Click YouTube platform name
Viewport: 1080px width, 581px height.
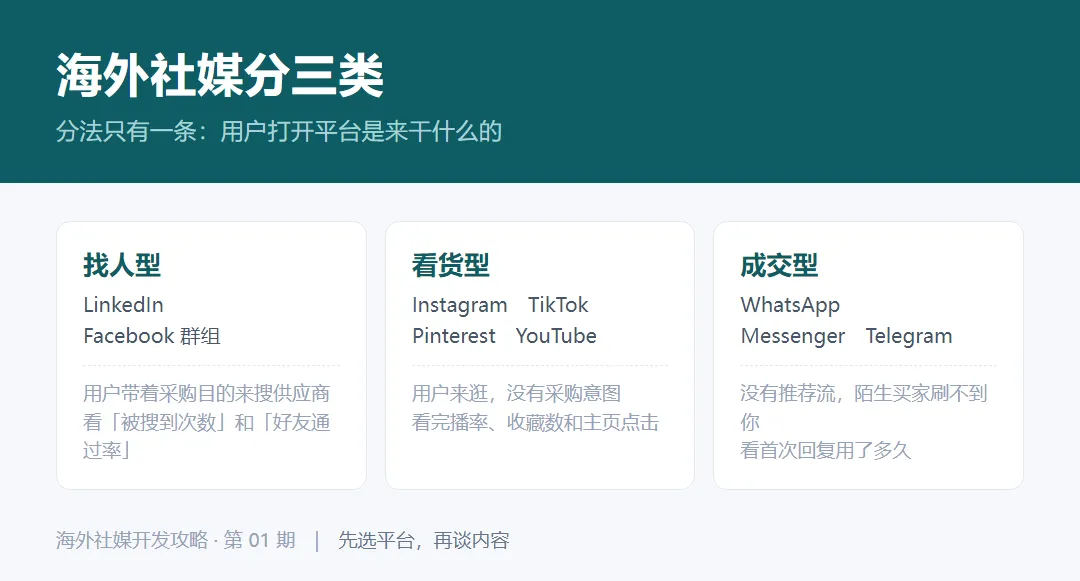pyautogui.click(x=556, y=336)
